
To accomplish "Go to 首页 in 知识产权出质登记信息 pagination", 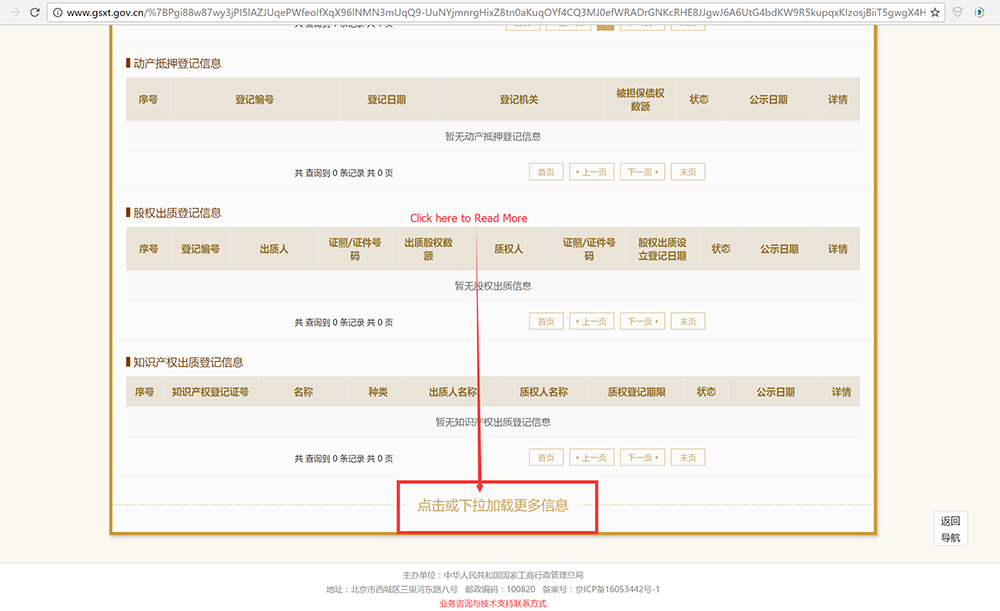I will (546, 458).
